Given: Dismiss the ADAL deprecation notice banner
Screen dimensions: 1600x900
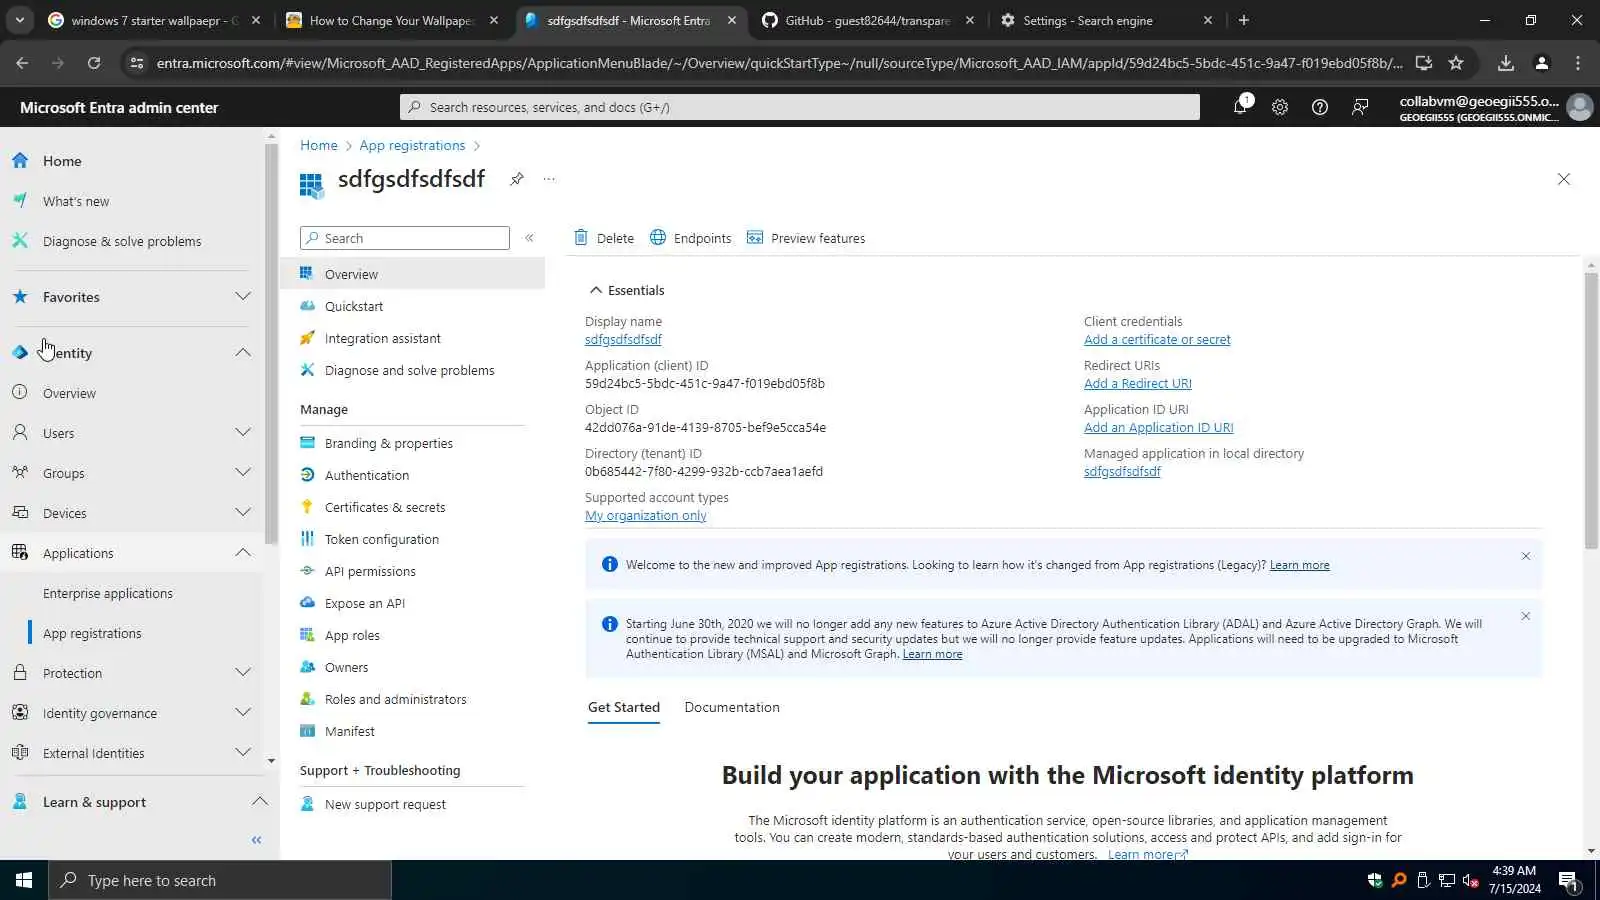Looking at the screenshot, I should pyautogui.click(x=1526, y=616).
